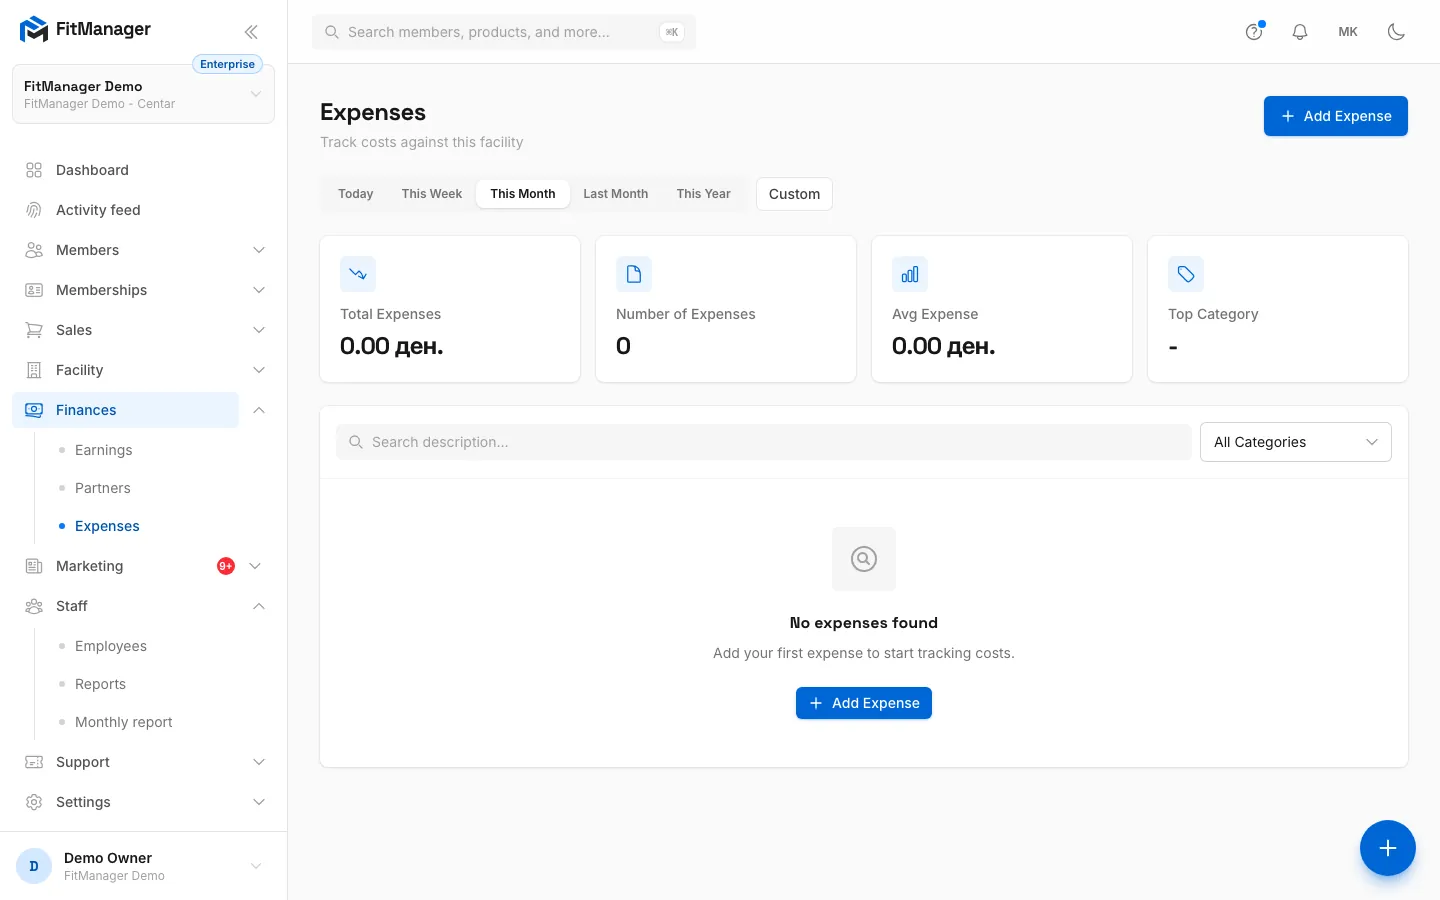Expand the Sales submenu chevron
The image size is (1440, 900).
[259, 330]
